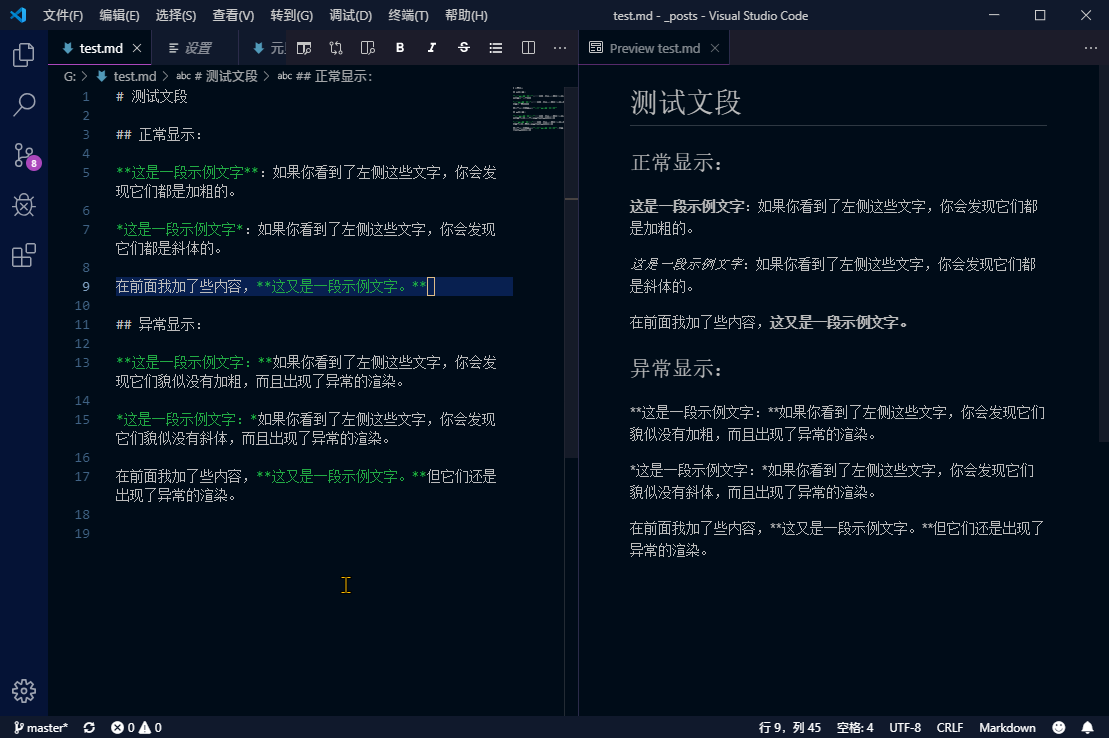Click the open changes split icon
This screenshot has width=1109, height=738.
click(x=368, y=48)
